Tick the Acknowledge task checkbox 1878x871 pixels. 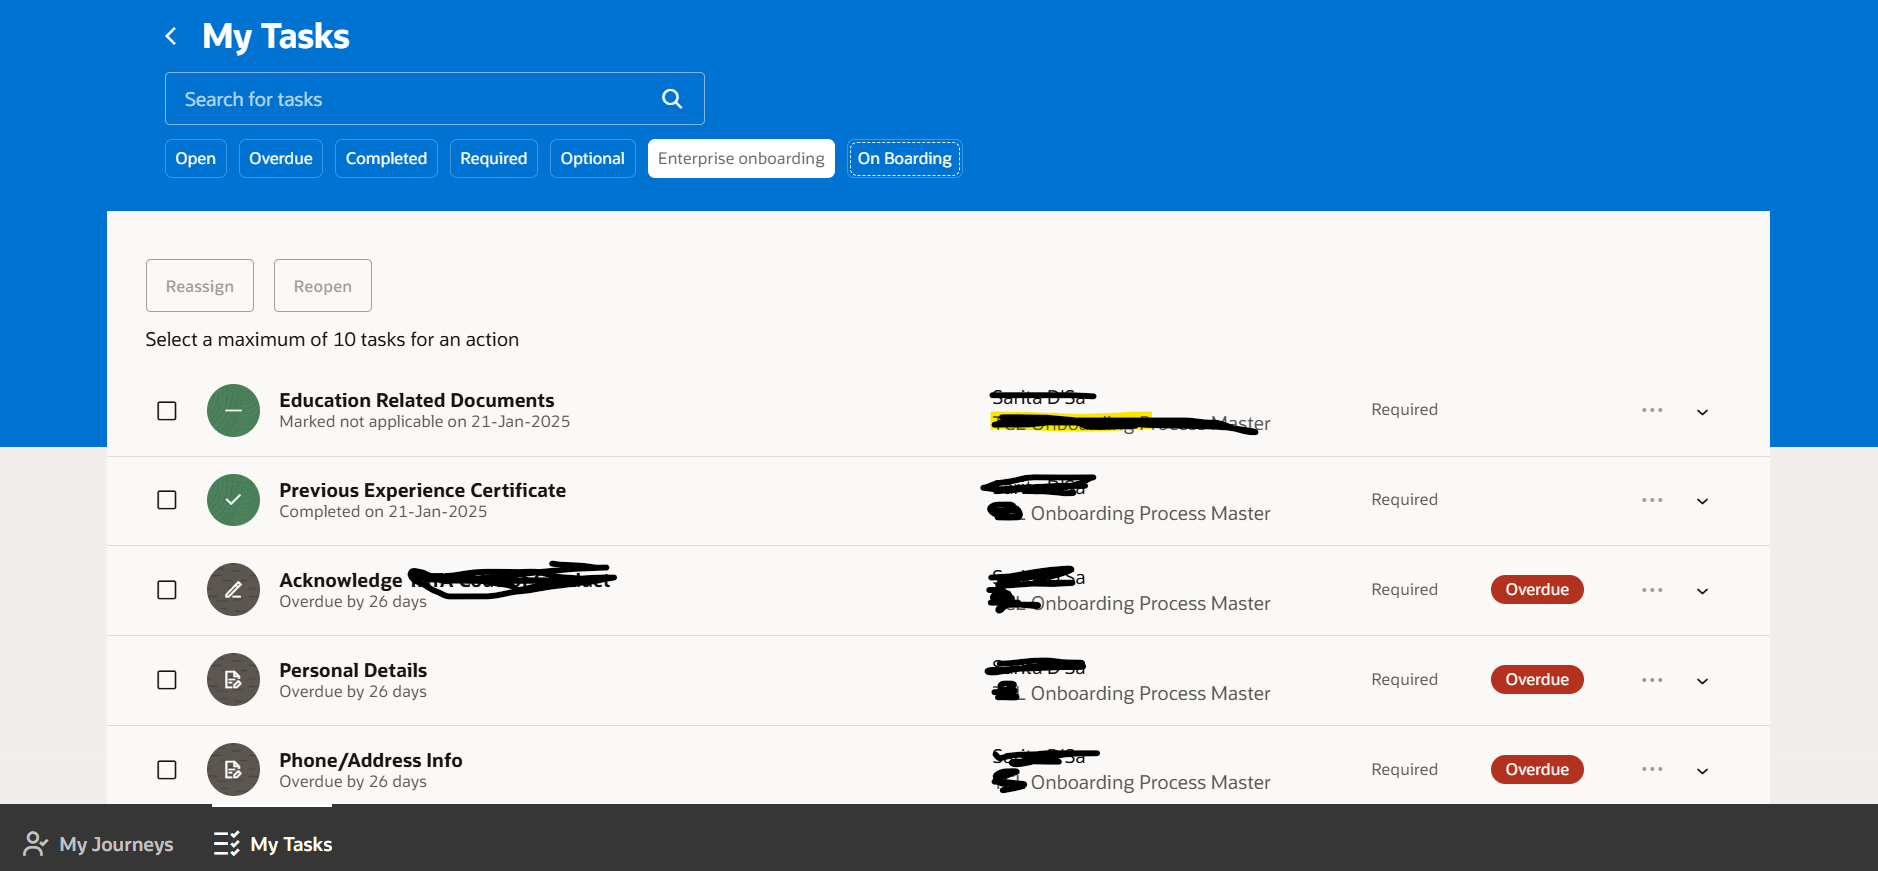(x=167, y=590)
